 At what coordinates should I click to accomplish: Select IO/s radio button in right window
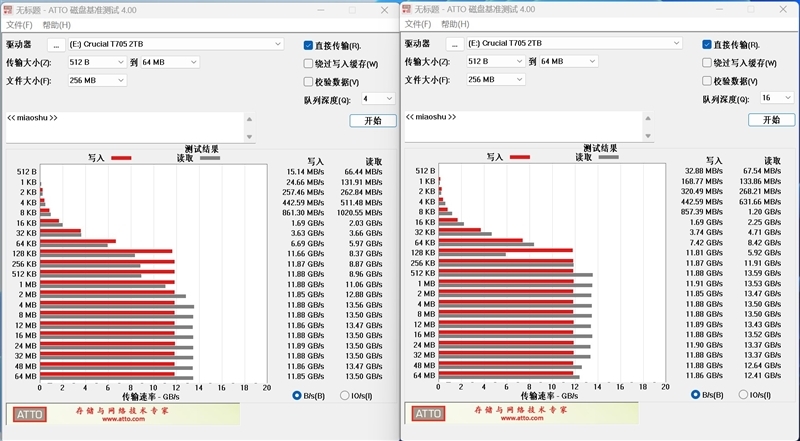743,395
